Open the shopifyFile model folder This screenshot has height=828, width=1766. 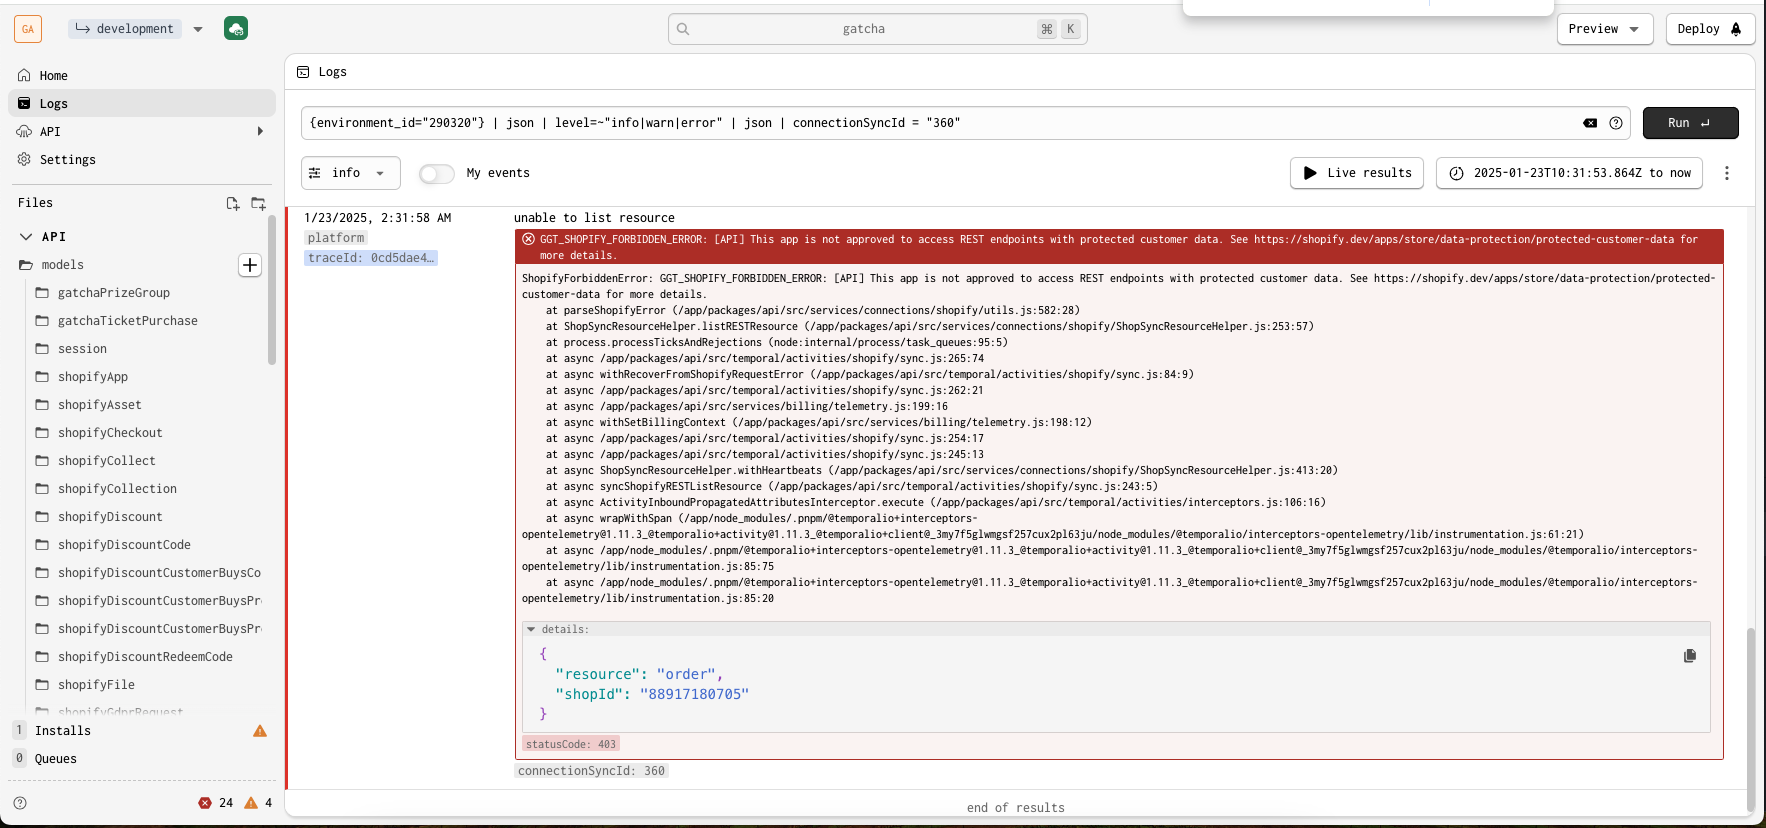pos(96,685)
